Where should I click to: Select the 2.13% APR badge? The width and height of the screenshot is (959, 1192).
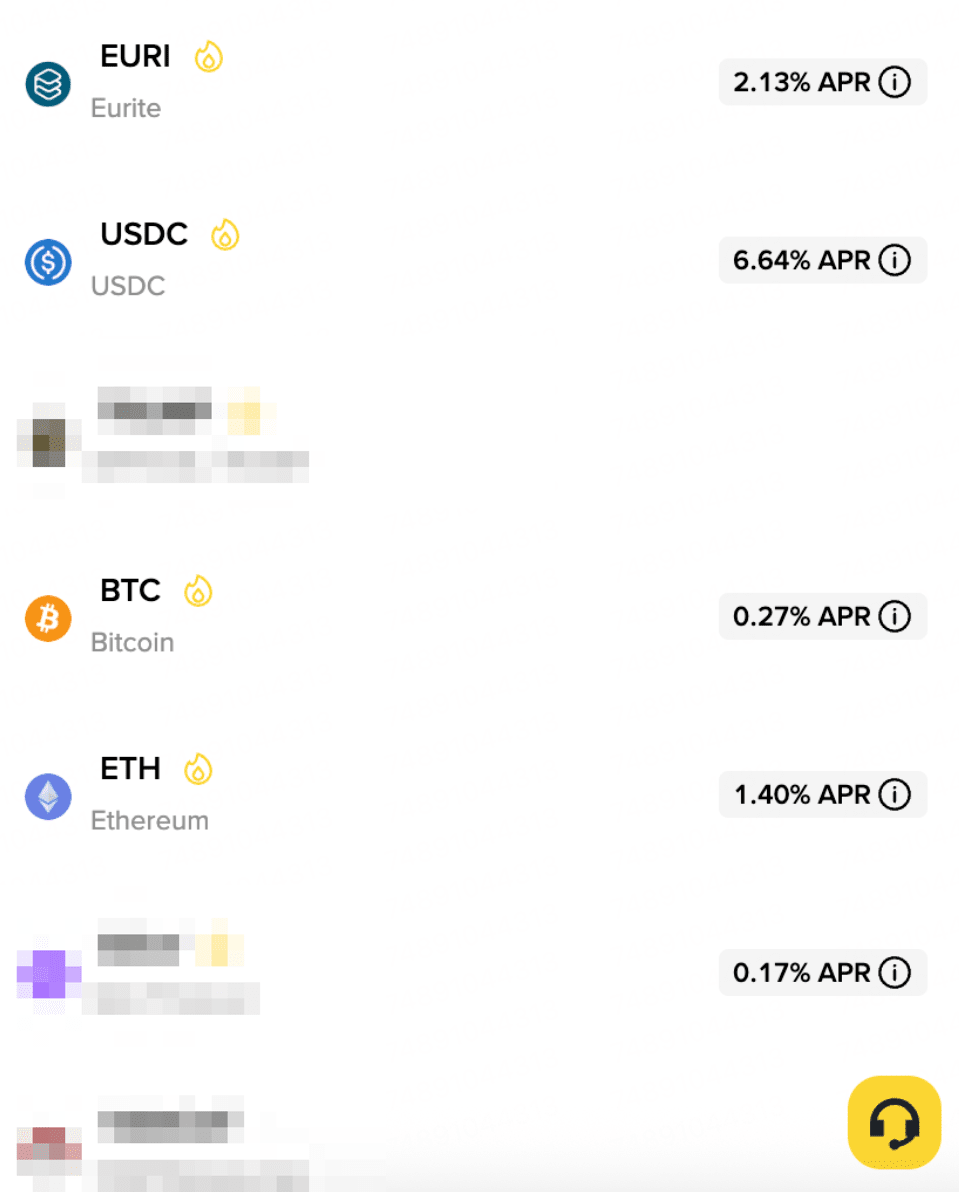(800, 83)
